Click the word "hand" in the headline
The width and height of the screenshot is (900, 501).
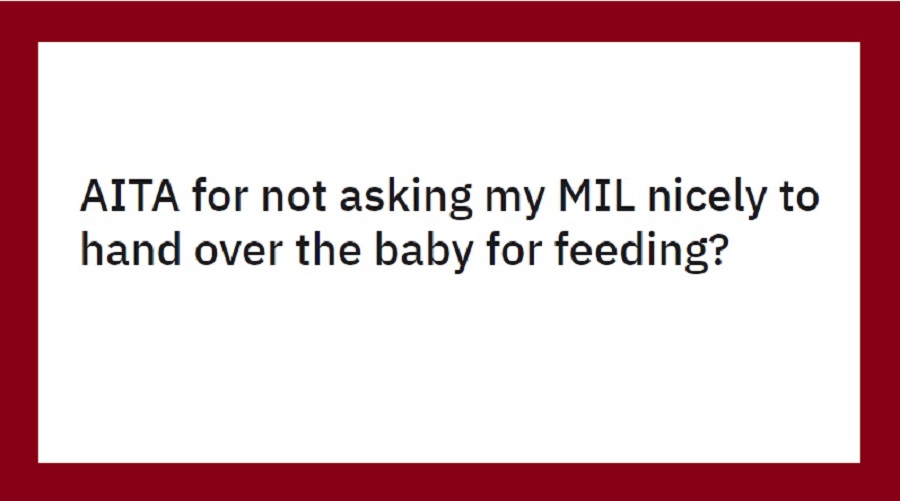click(x=130, y=249)
